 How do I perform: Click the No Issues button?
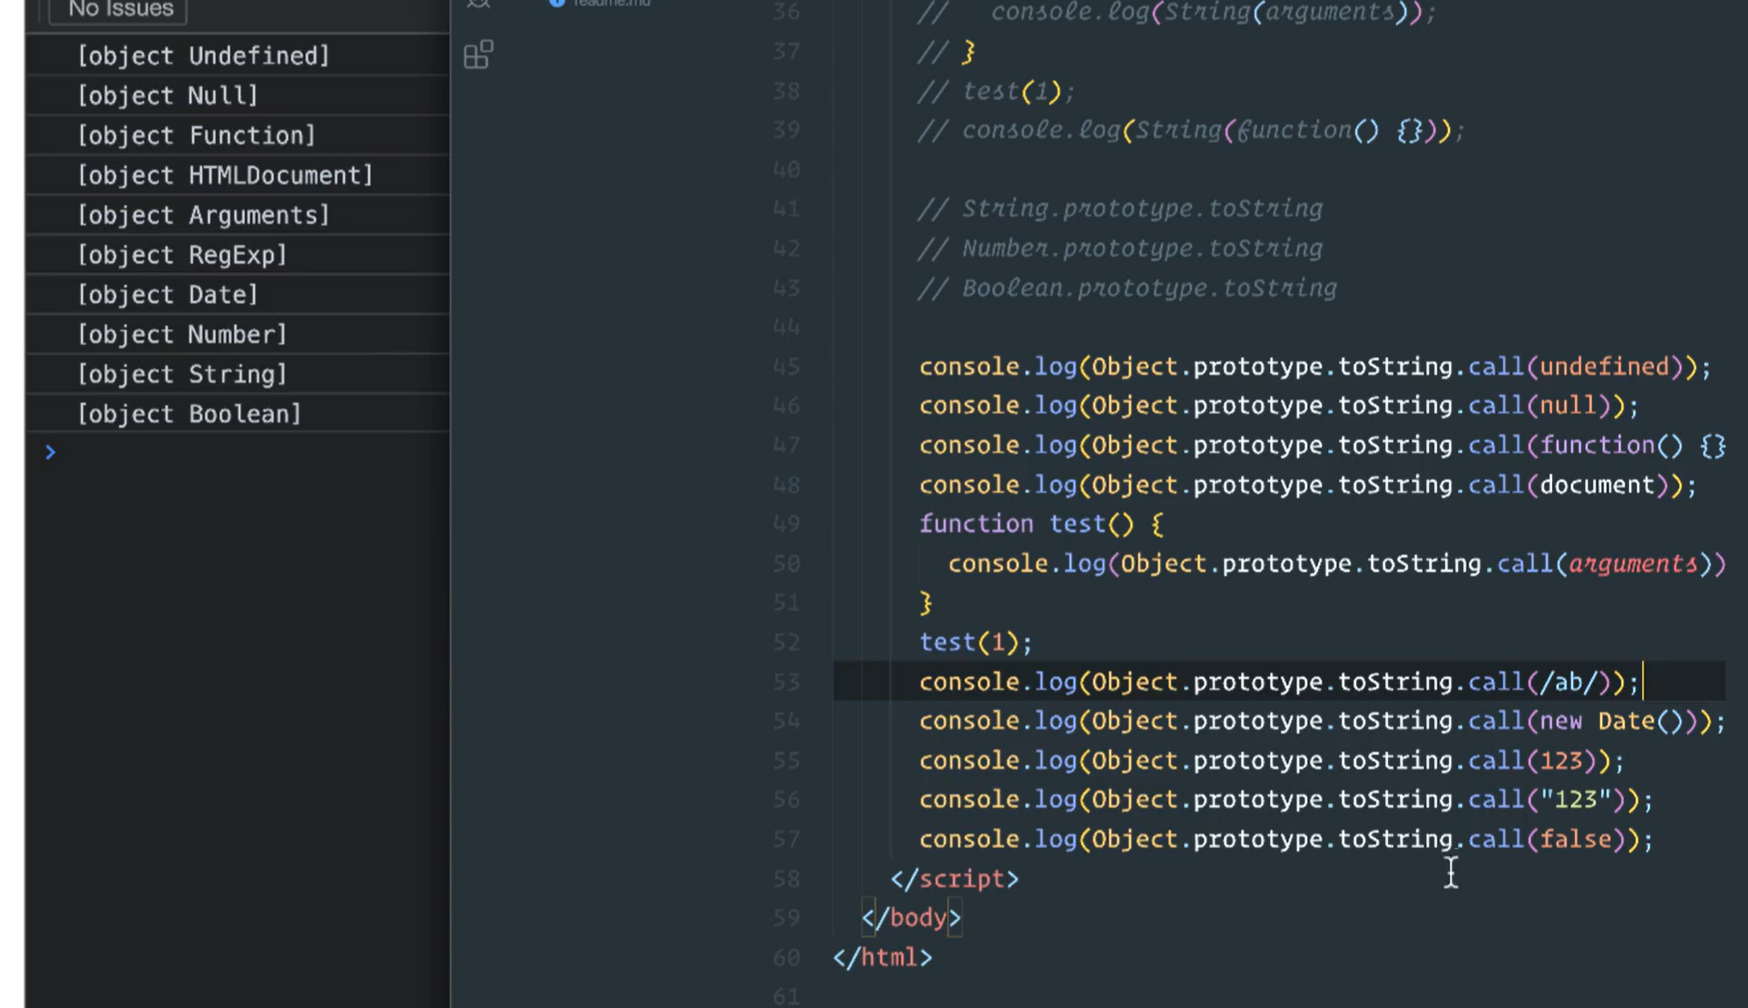[120, 10]
